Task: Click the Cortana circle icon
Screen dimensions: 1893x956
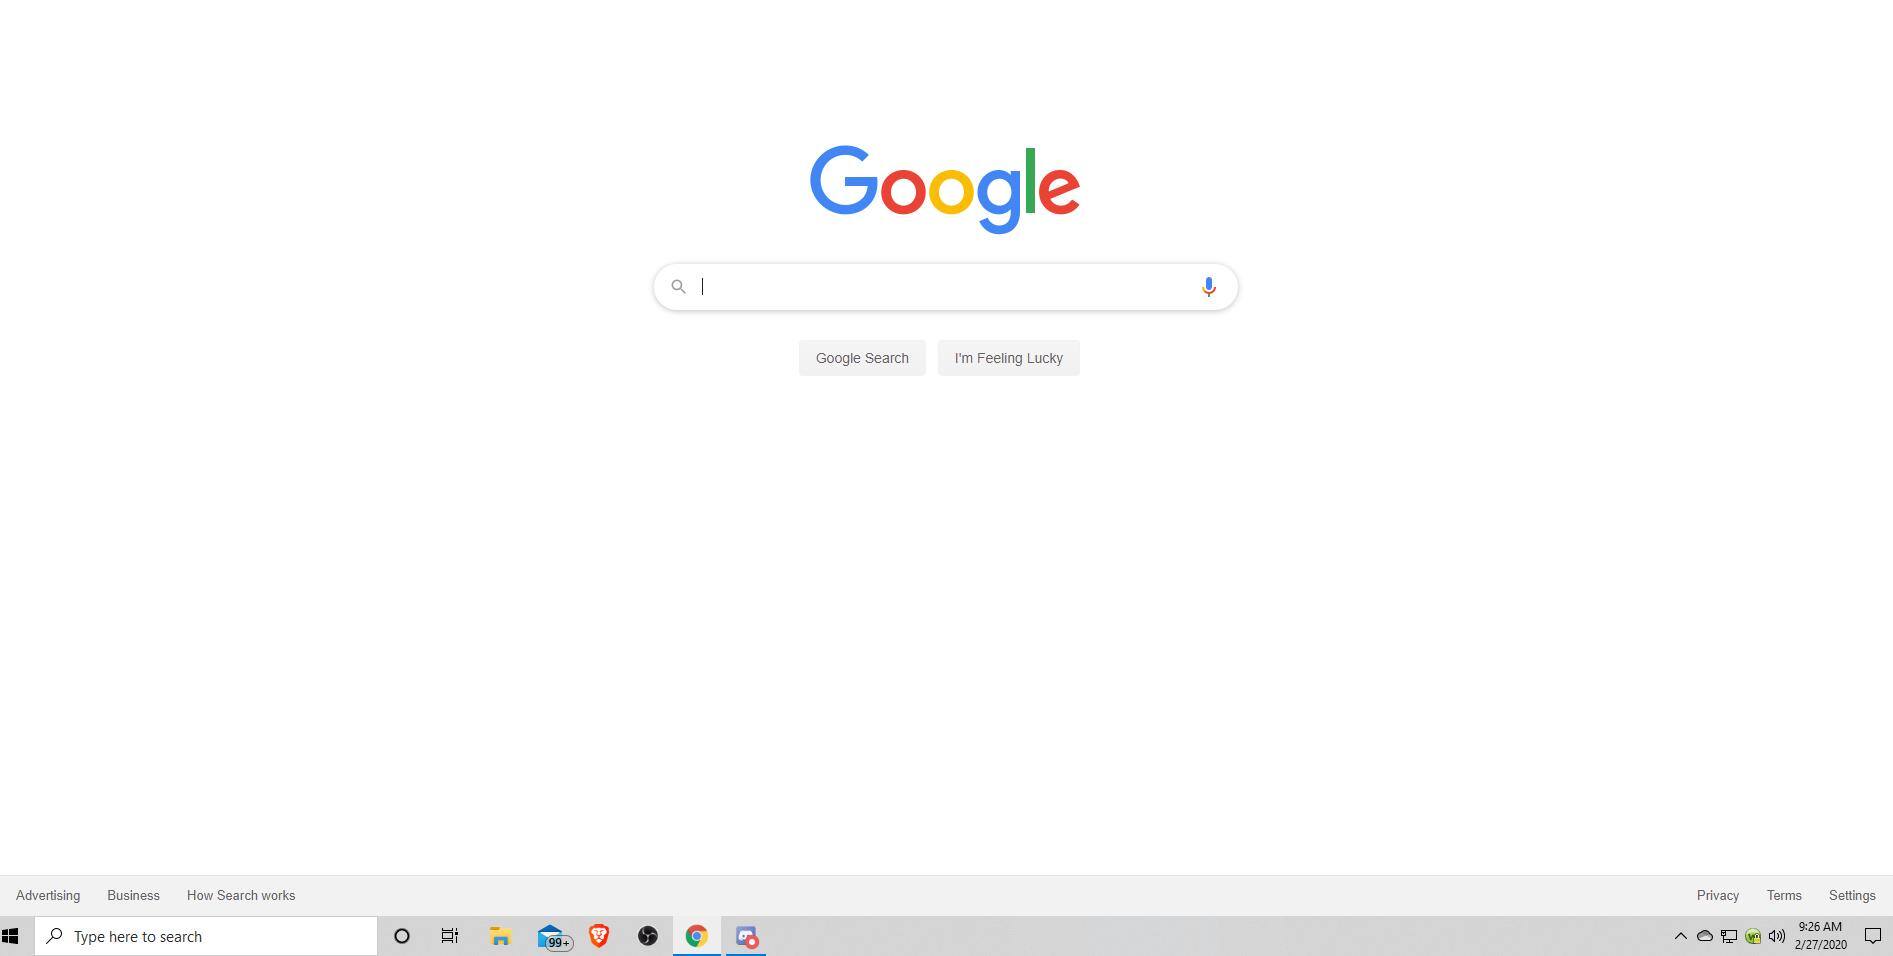Action: [x=402, y=936]
